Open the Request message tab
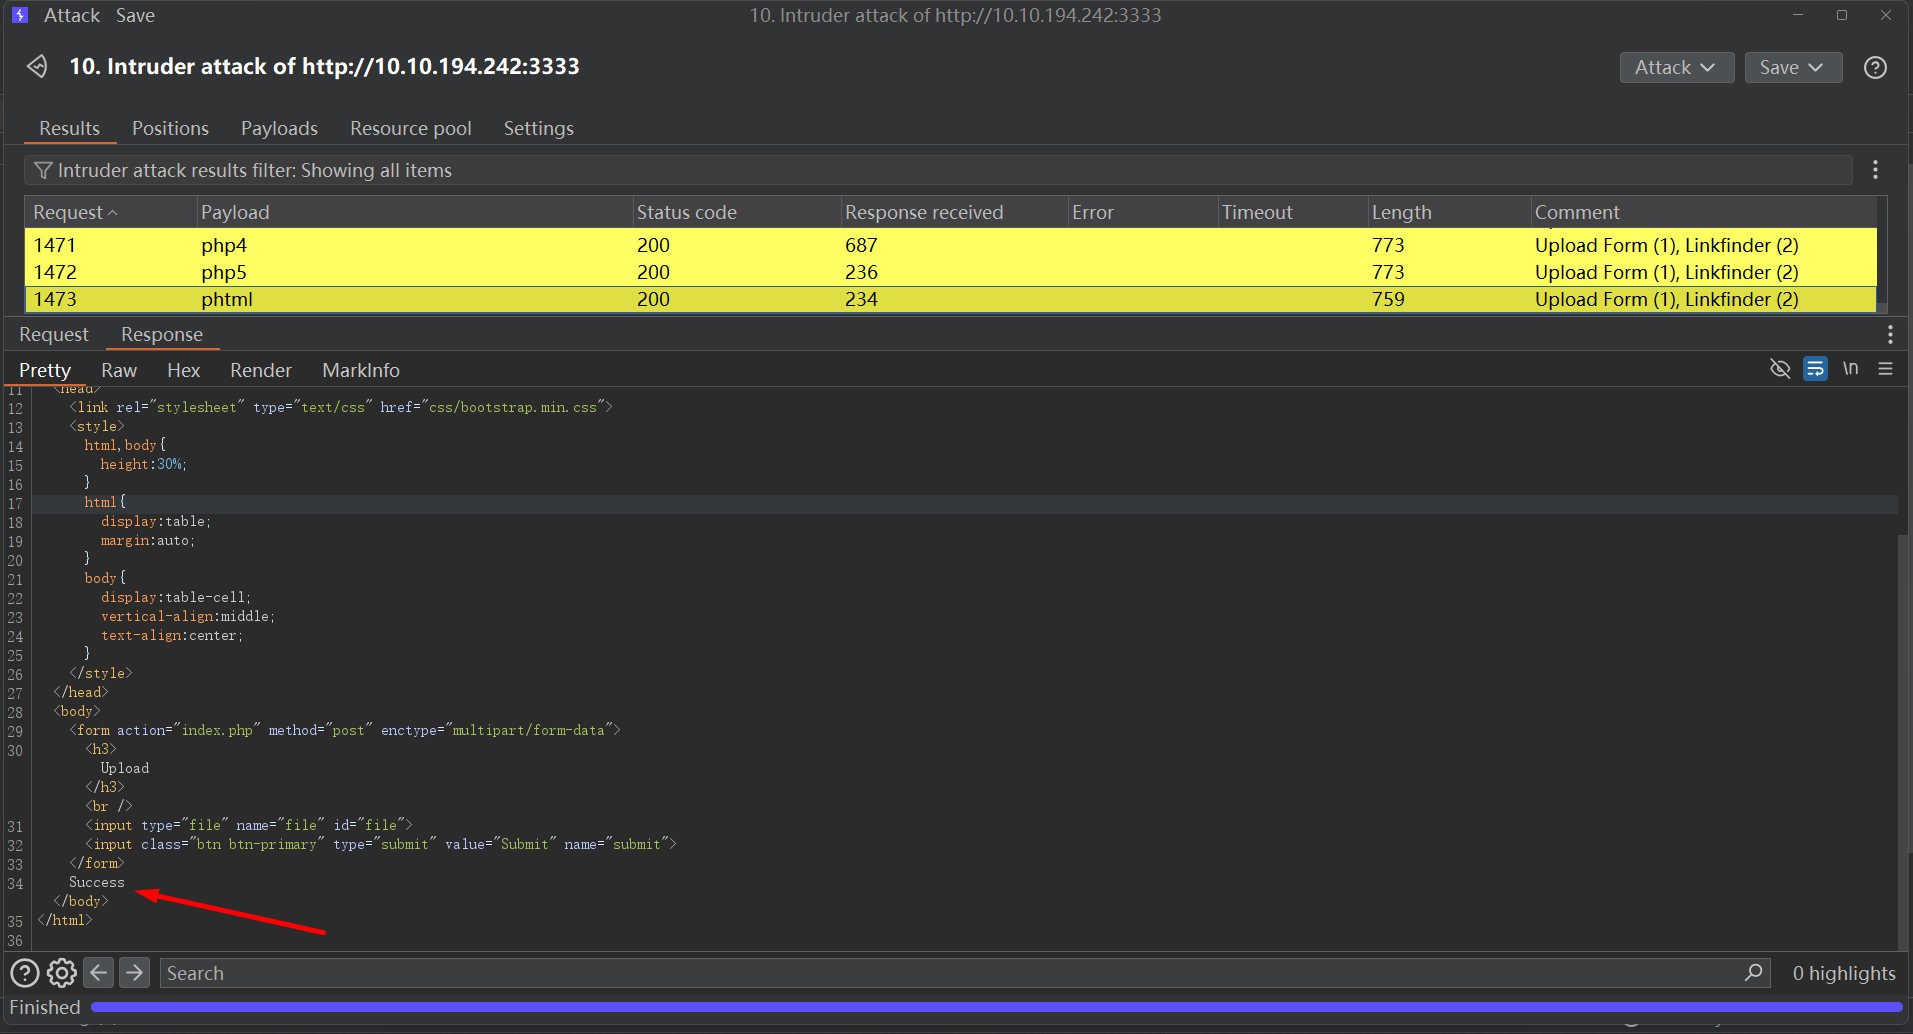Image resolution: width=1913 pixels, height=1034 pixels. [x=54, y=334]
